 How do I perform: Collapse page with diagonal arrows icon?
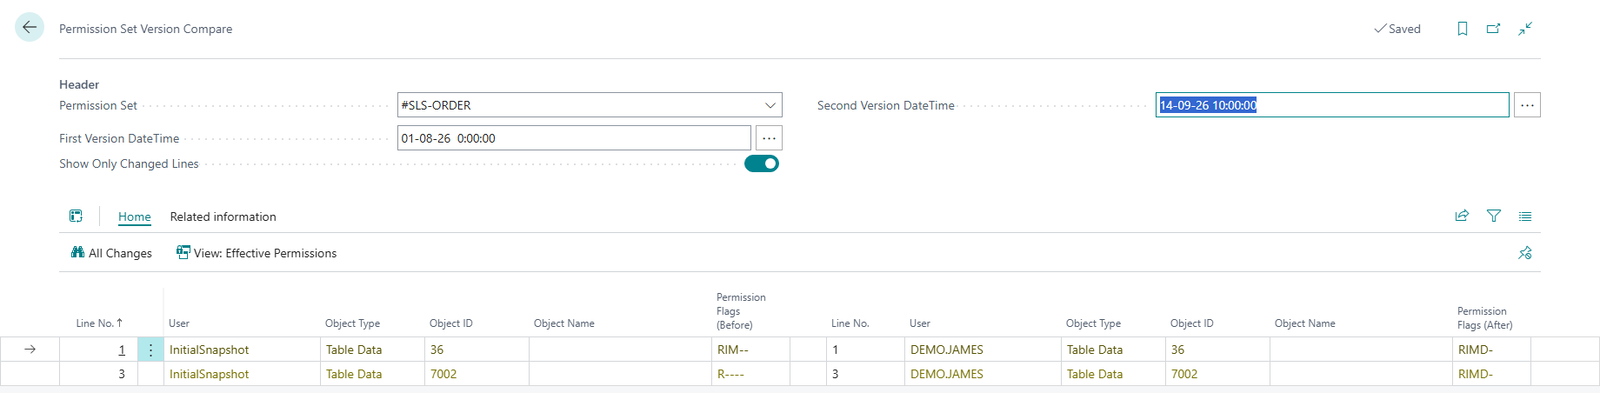[x=1525, y=29]
